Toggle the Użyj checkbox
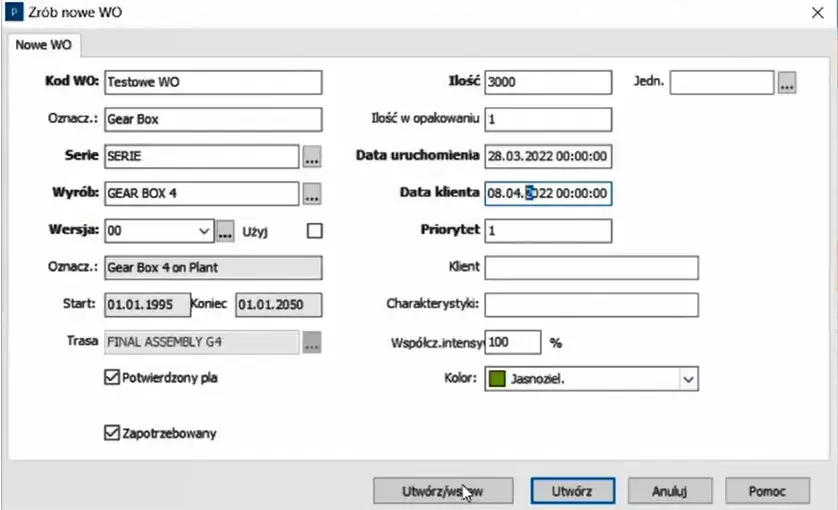This screenshot has height=510, width=838. [x=315, y=231]
